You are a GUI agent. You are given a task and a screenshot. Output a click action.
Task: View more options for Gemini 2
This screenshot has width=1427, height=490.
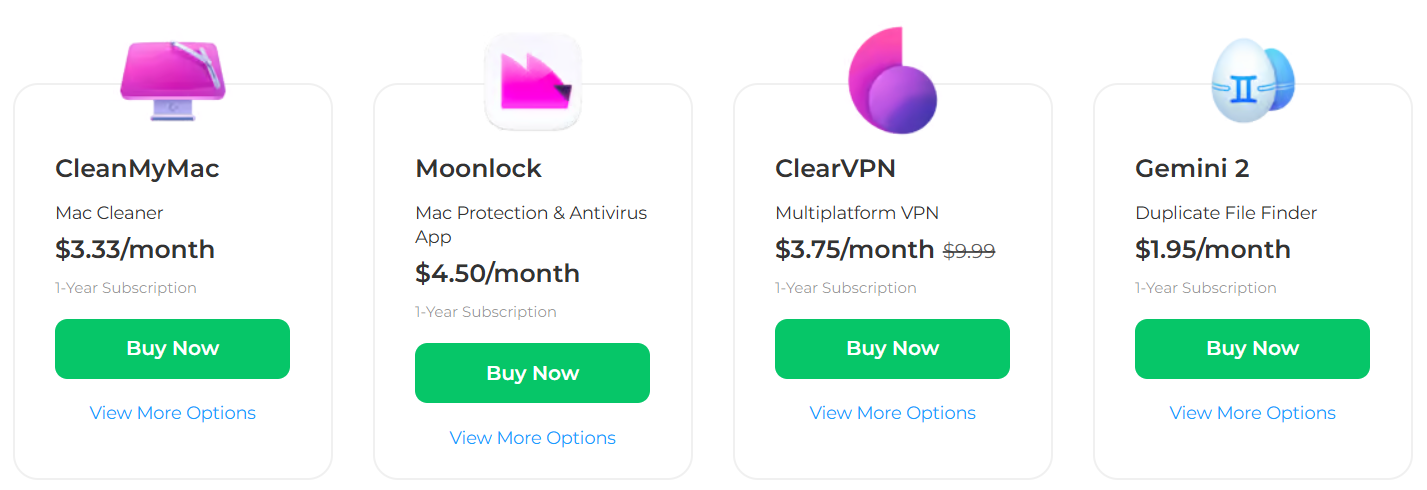coord(1252,413)
